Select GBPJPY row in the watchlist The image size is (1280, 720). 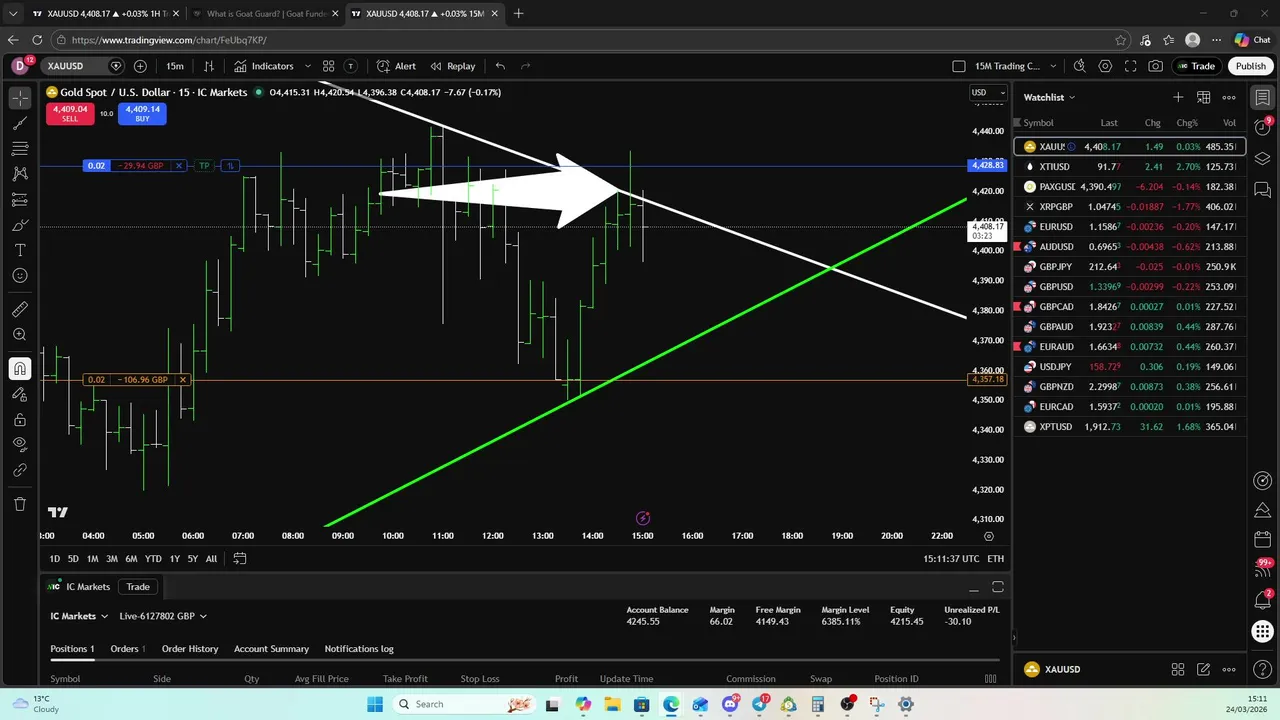(x=1130, y=267)
